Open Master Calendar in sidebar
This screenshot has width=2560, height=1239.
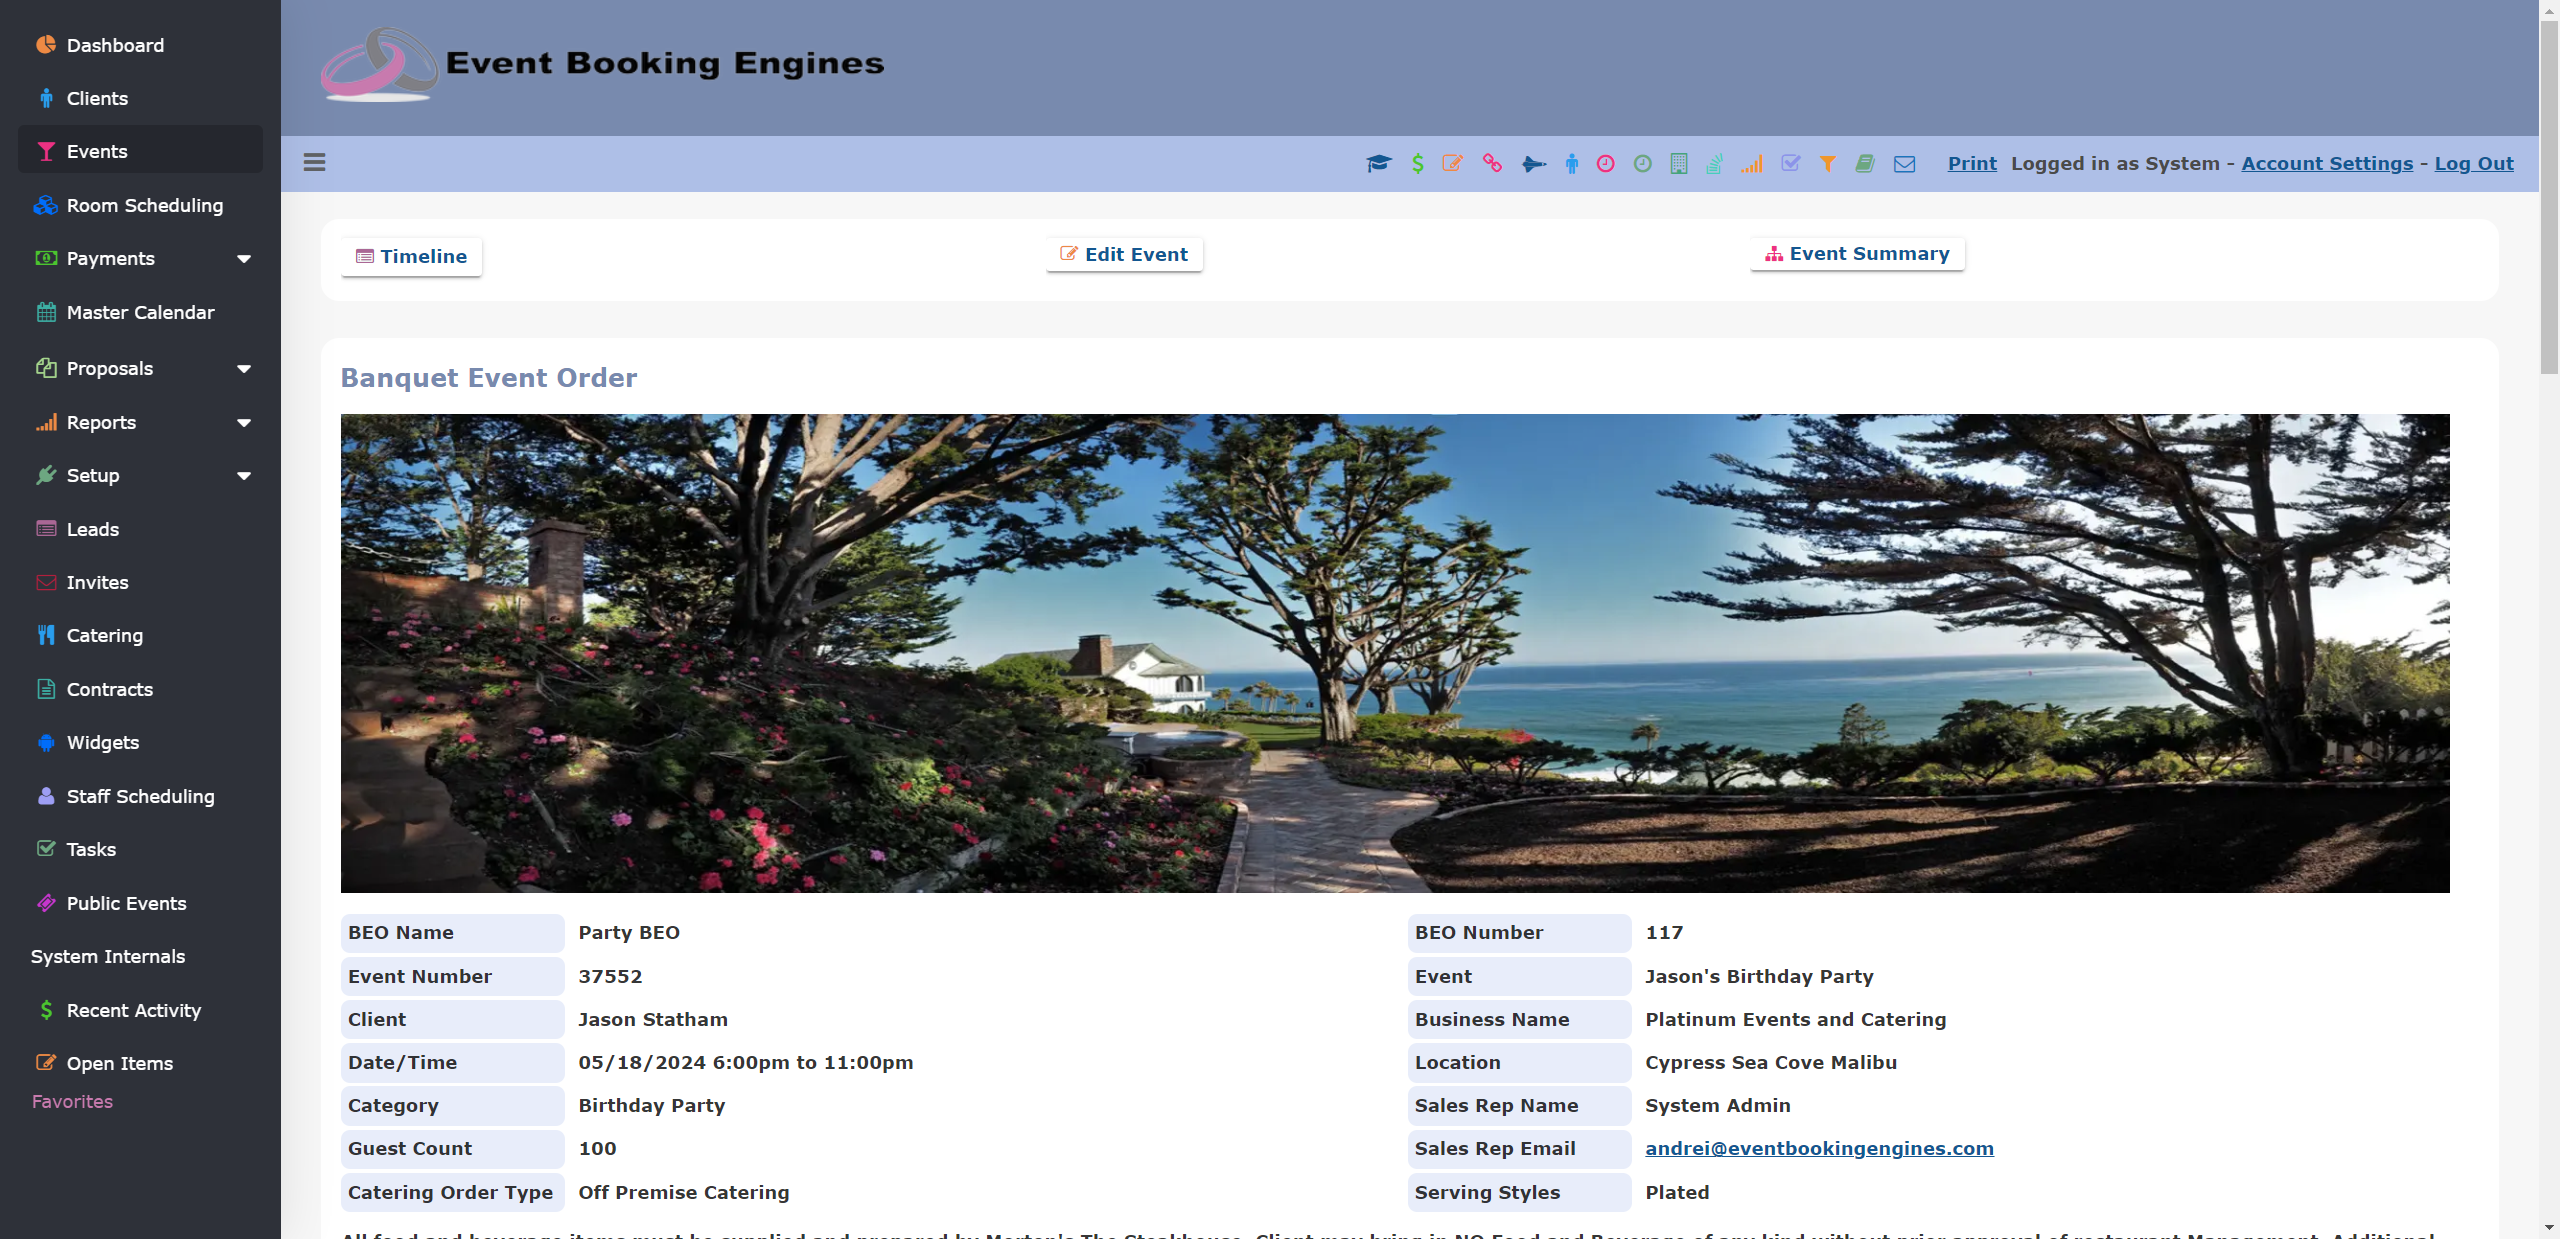click(x=140, y=312)
